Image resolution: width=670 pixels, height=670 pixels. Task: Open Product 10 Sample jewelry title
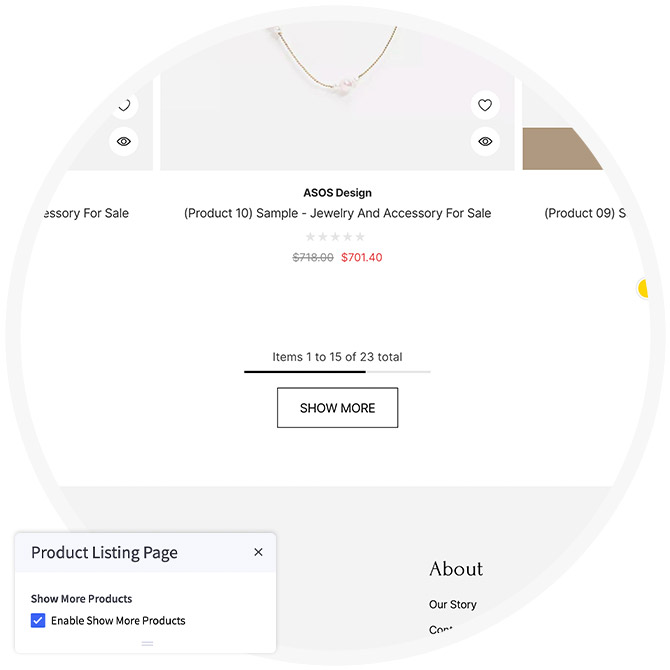tap(337, 213)
